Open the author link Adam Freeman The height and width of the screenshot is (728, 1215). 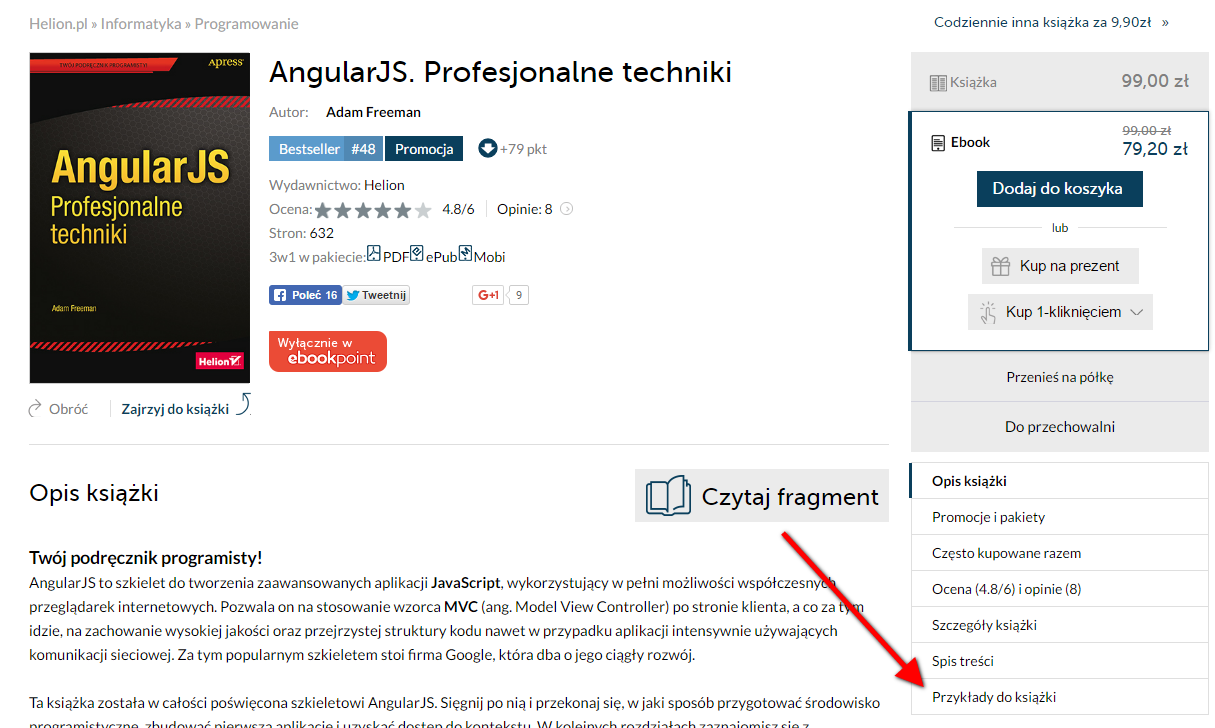(373, 112)
